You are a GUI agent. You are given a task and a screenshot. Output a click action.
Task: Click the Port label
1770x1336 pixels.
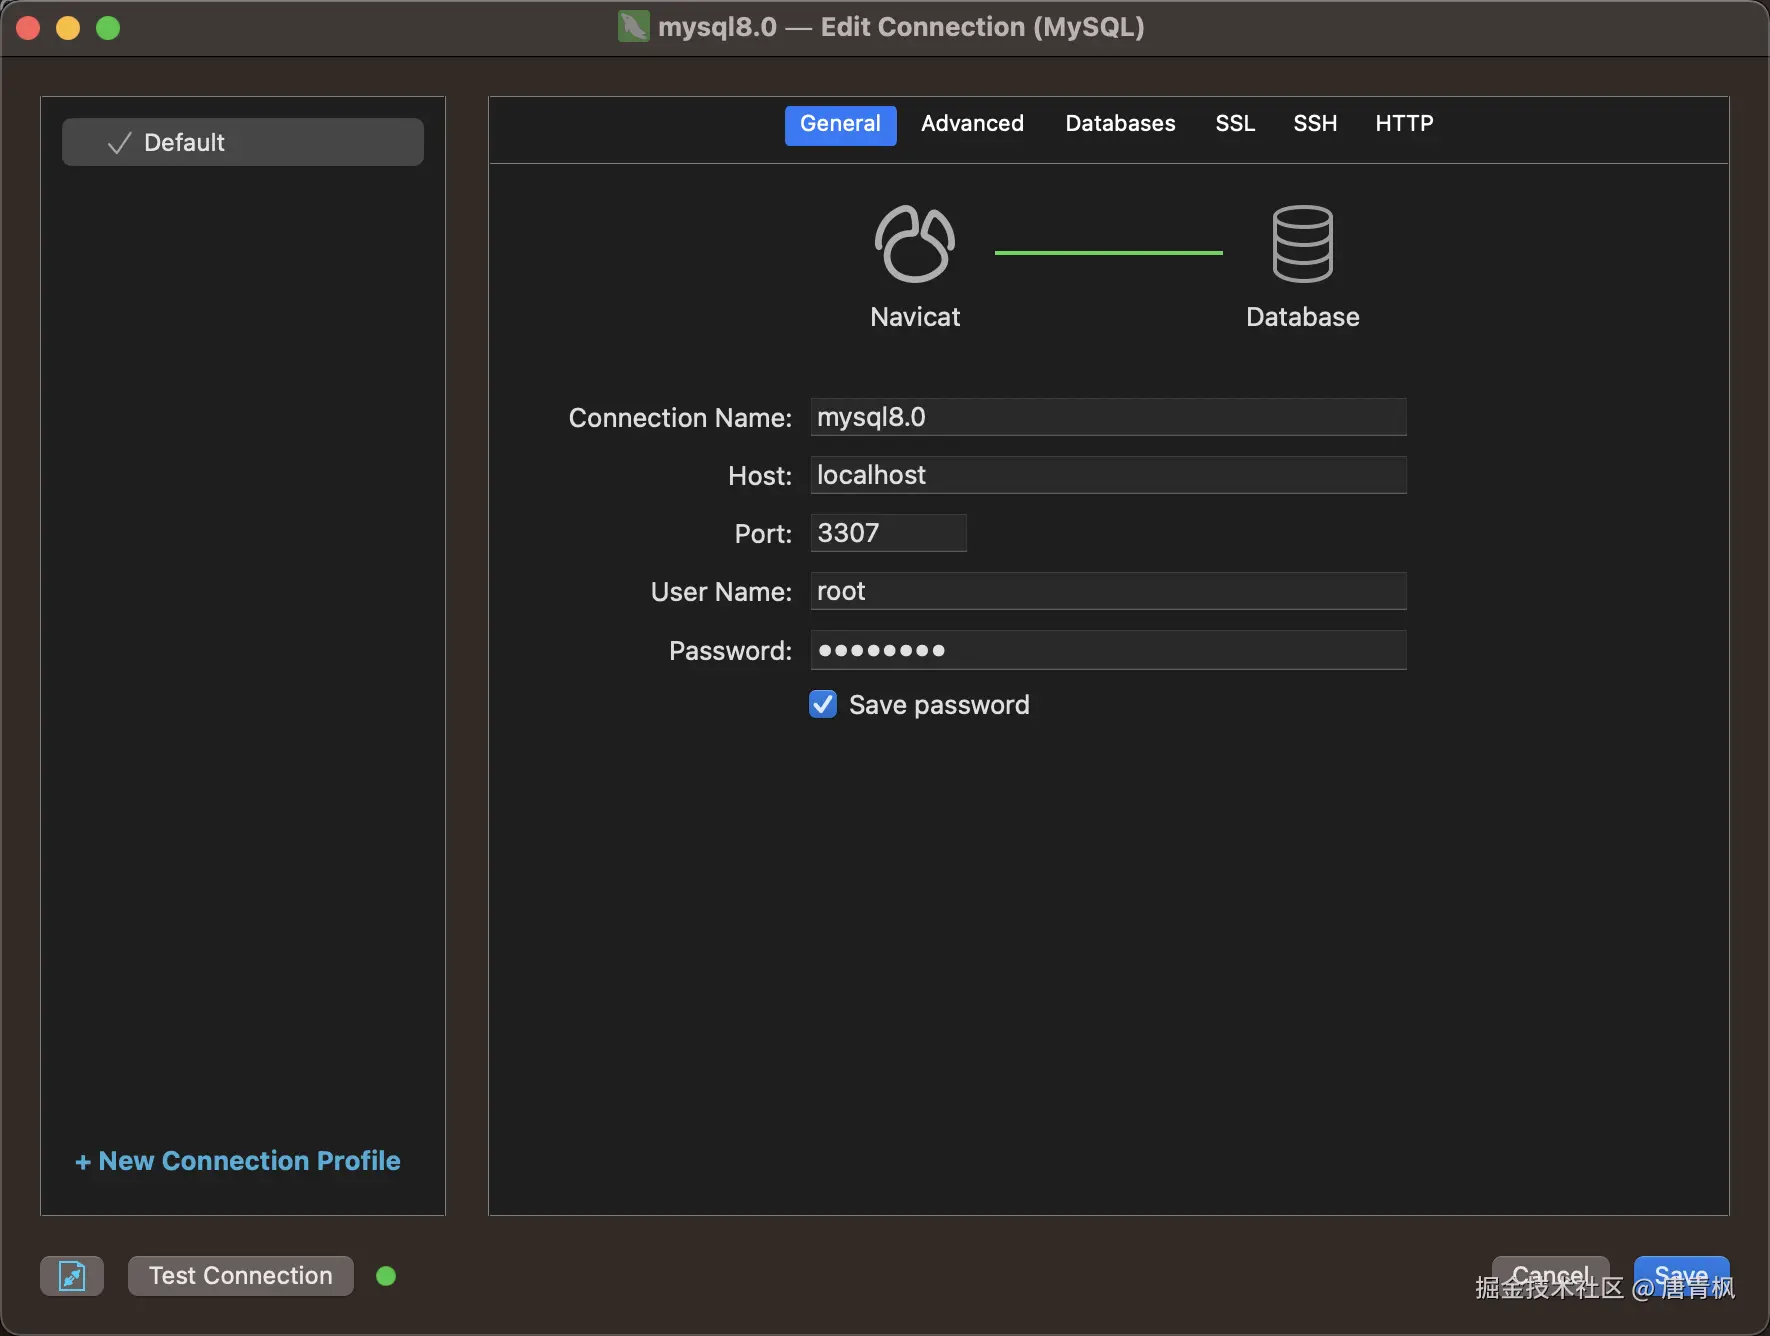tap(763, 534)
